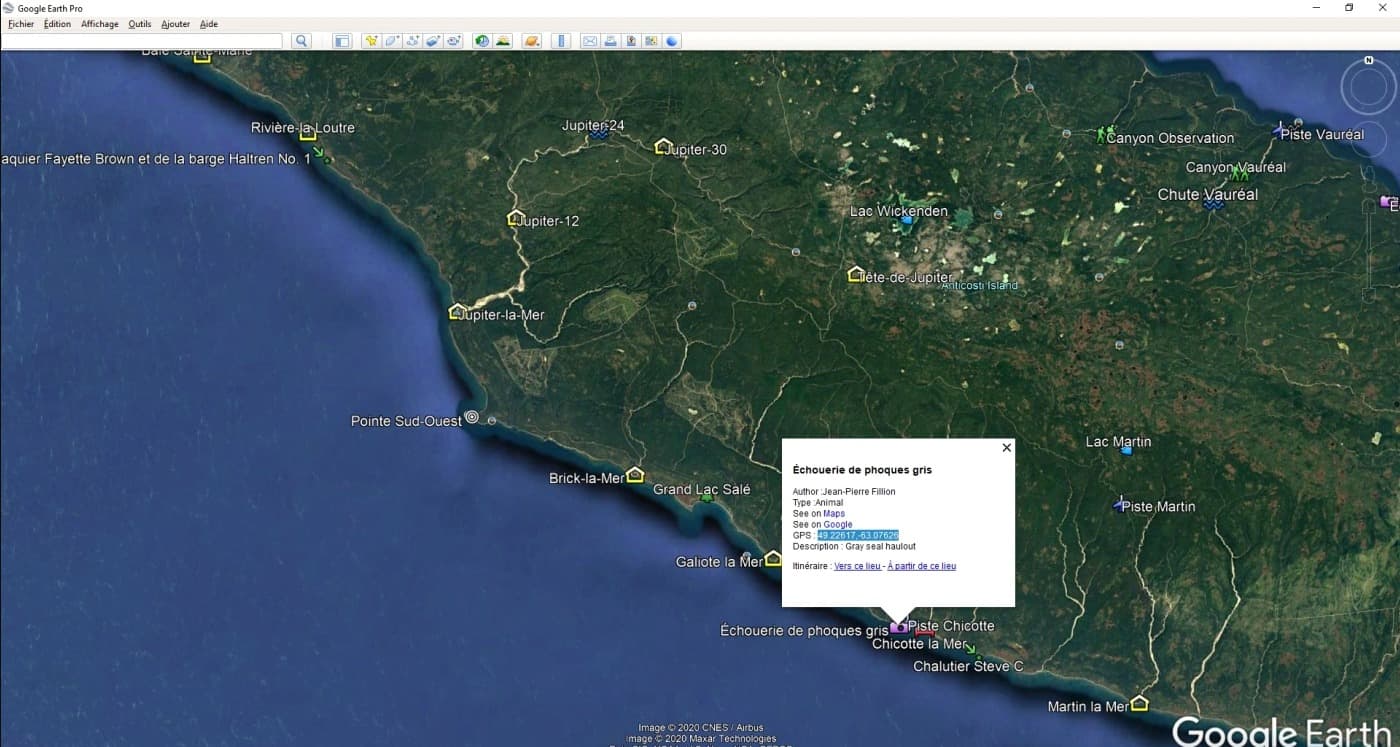The width and height of the screenshot is (1400, 747).
Task: Add a new placemark with the pushpin tool
Action: (x=372, y=41)
